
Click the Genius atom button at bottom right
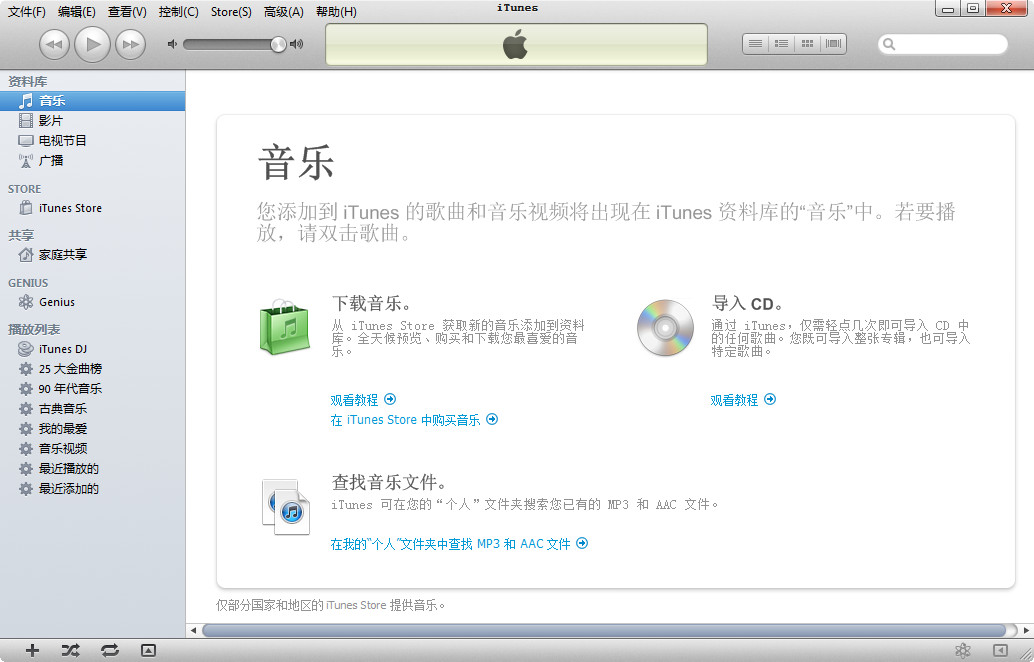[963, 651]
